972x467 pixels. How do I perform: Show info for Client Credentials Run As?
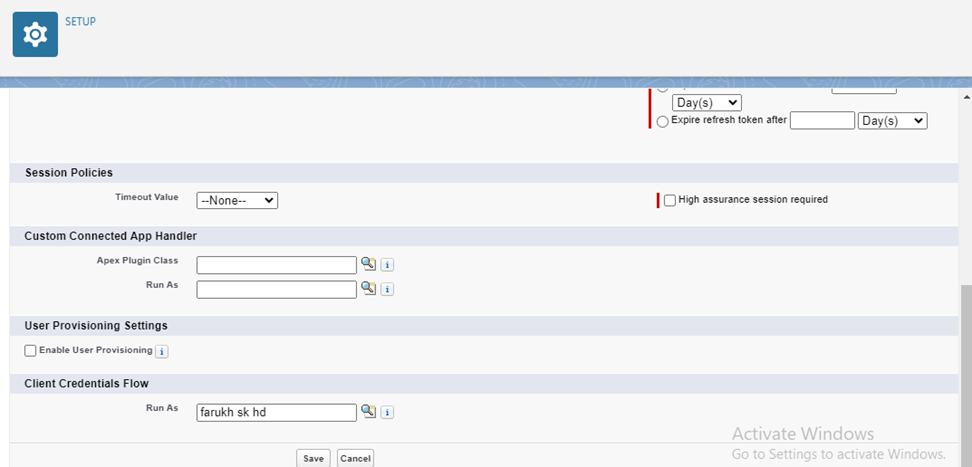point(387,412)
